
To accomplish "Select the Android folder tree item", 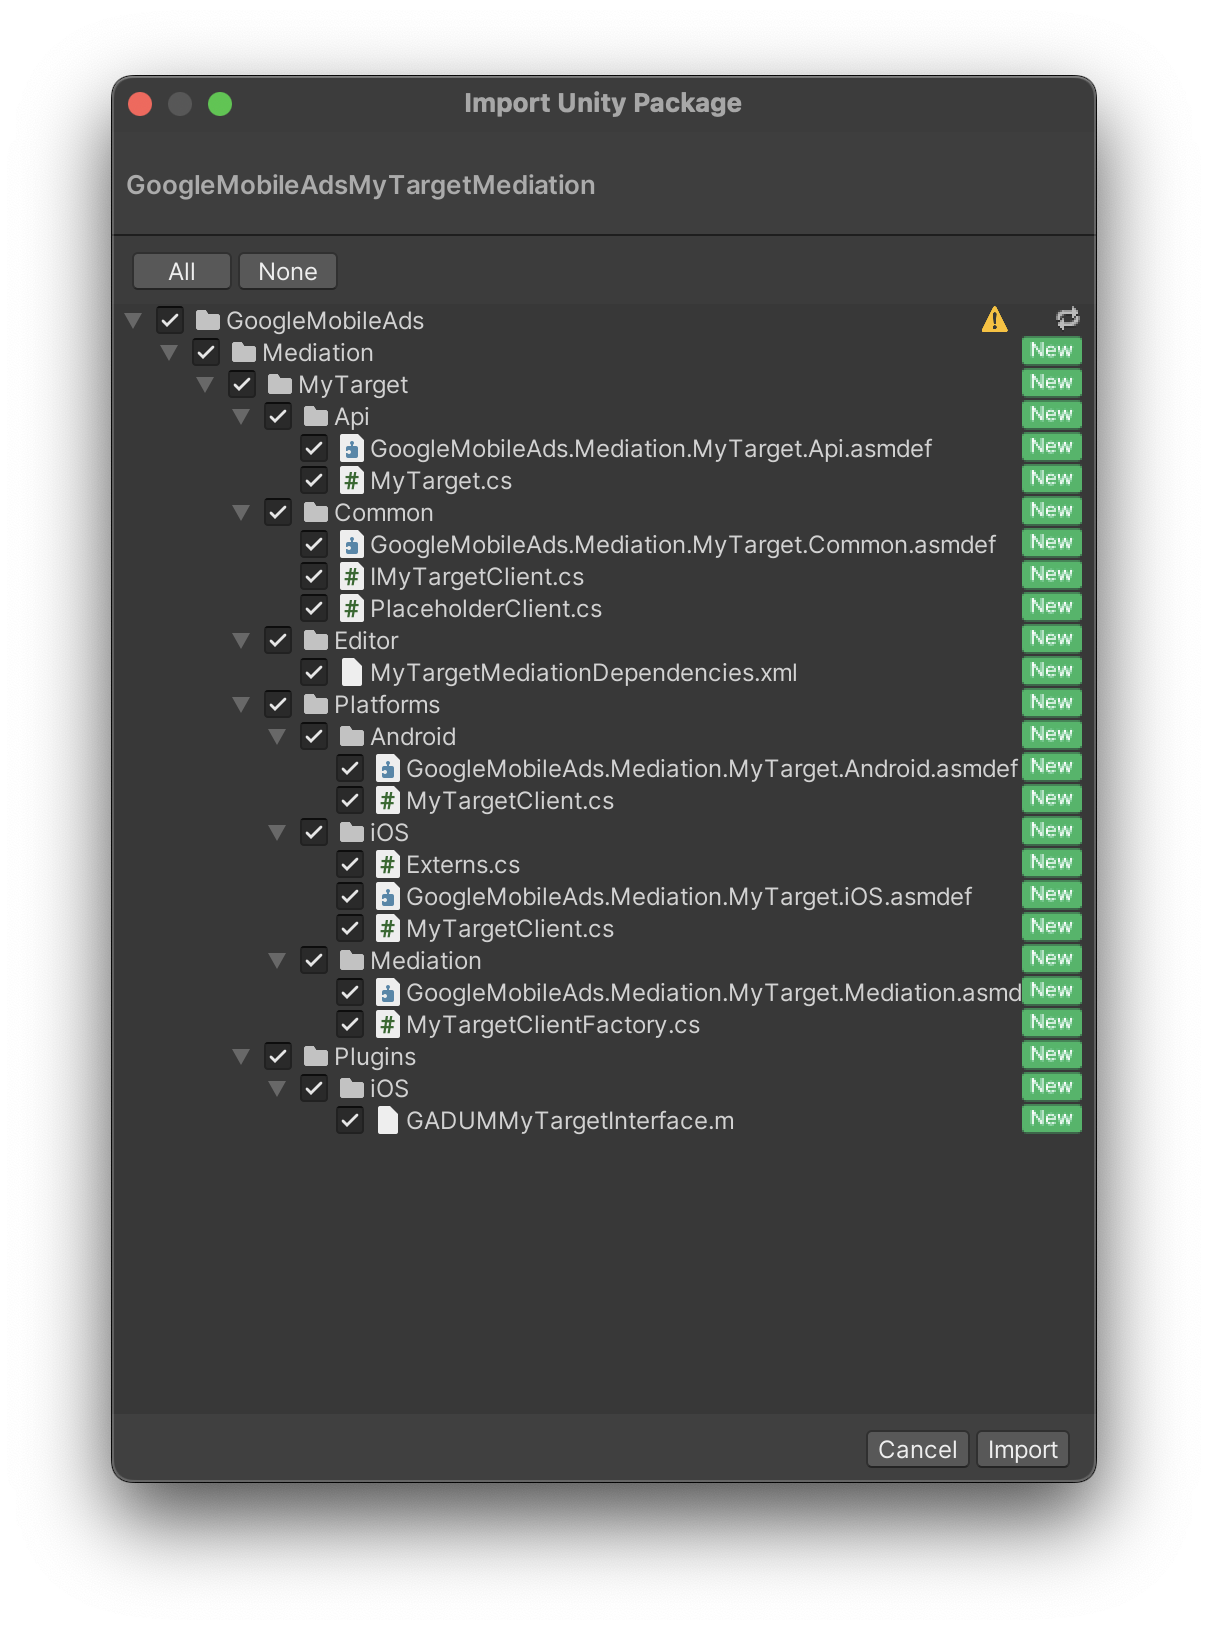I will click(412, 737).
